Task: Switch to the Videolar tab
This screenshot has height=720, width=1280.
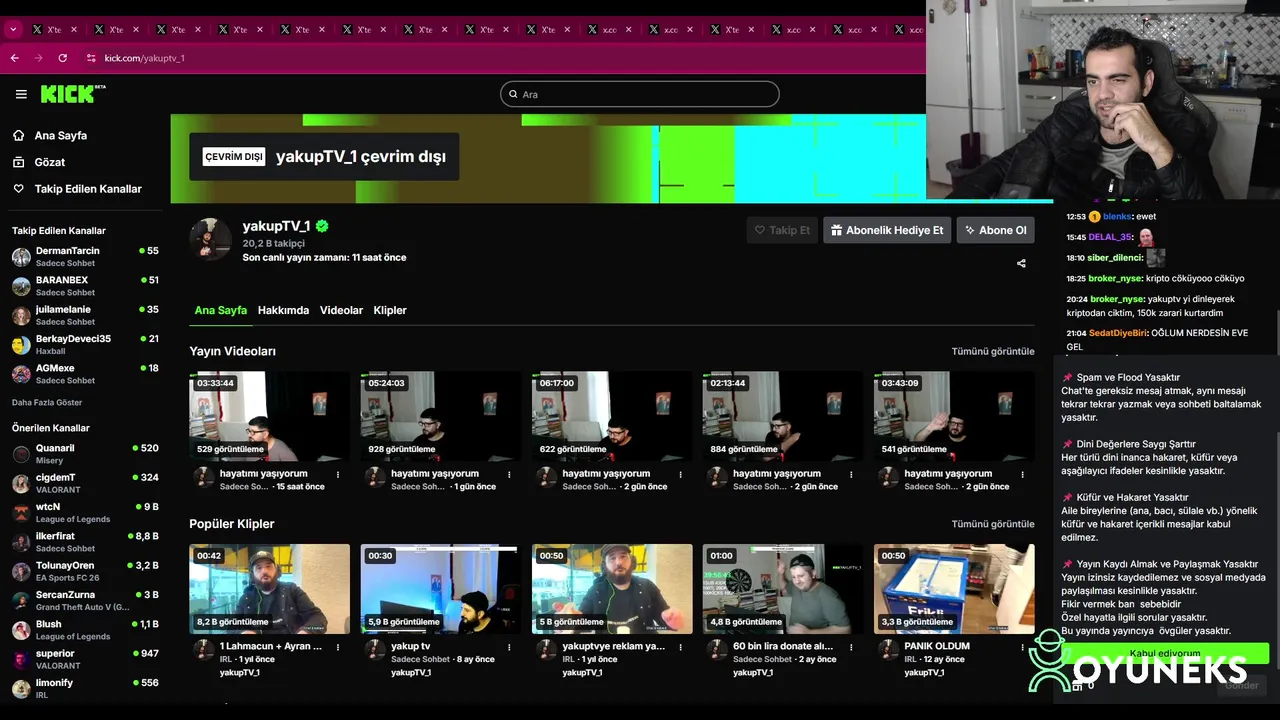Action: coord(341,310)
